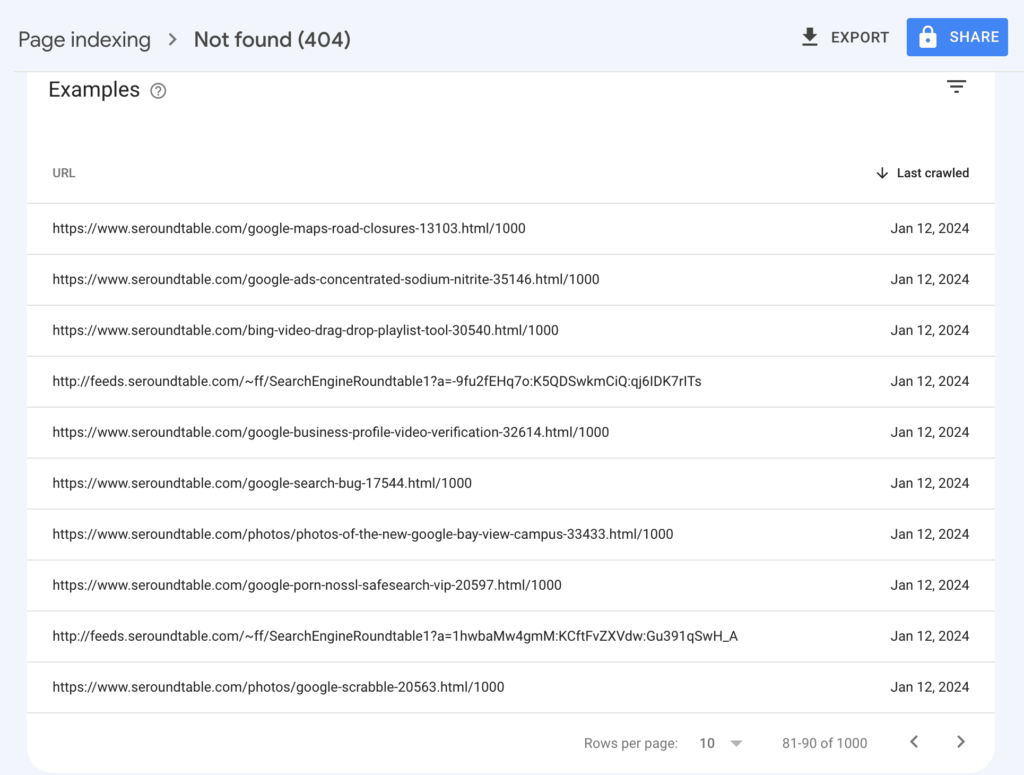Click the Not found (404) breadcrumb
Image resolution: width=1024 pixels, height=775 pixels.
272,40
